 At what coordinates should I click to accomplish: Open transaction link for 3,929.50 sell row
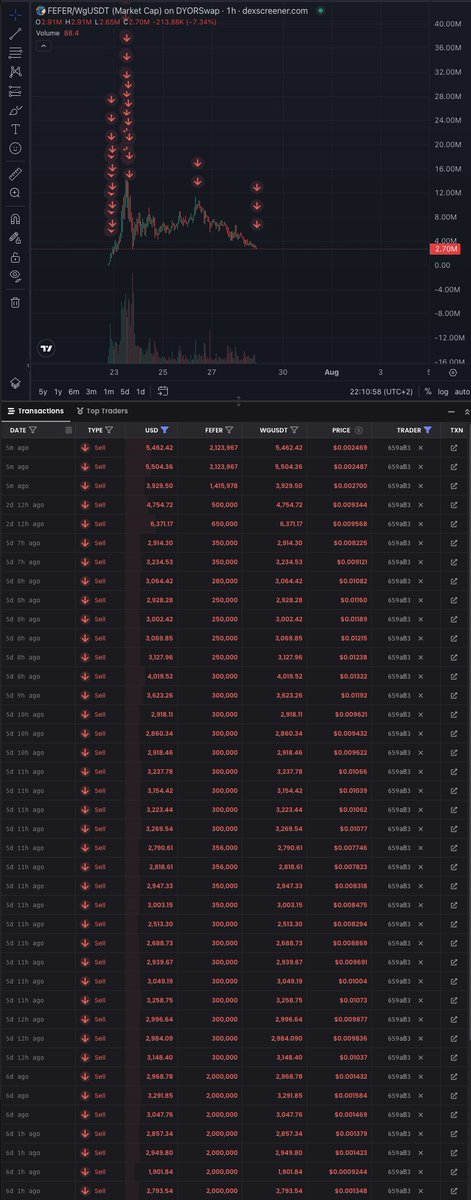pyautogui.click(x=455, y=485)
